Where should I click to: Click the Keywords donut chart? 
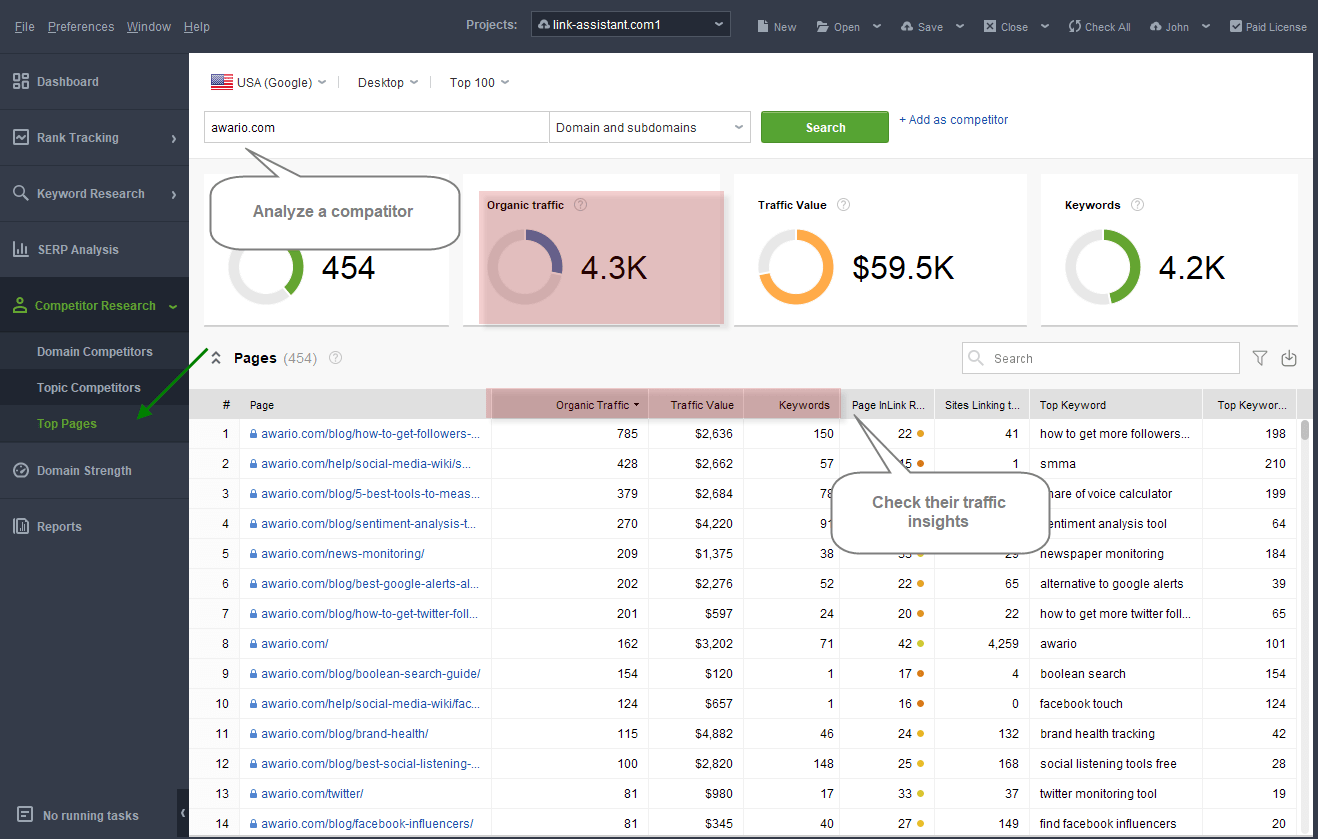point(1103,267)
